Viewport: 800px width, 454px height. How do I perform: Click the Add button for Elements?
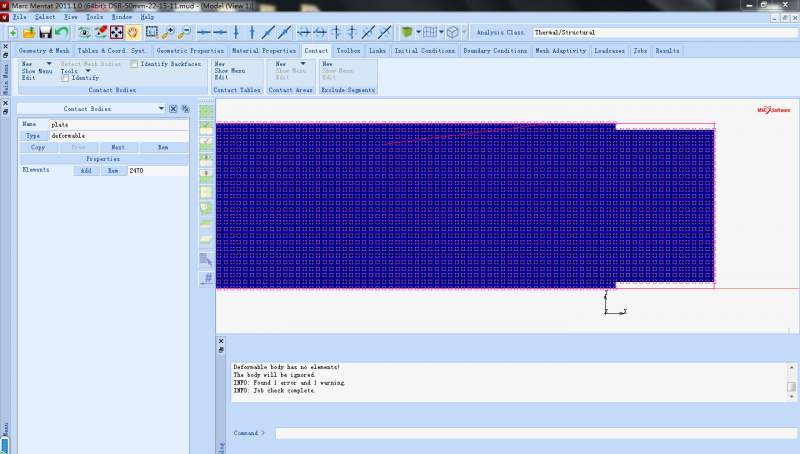86,171
